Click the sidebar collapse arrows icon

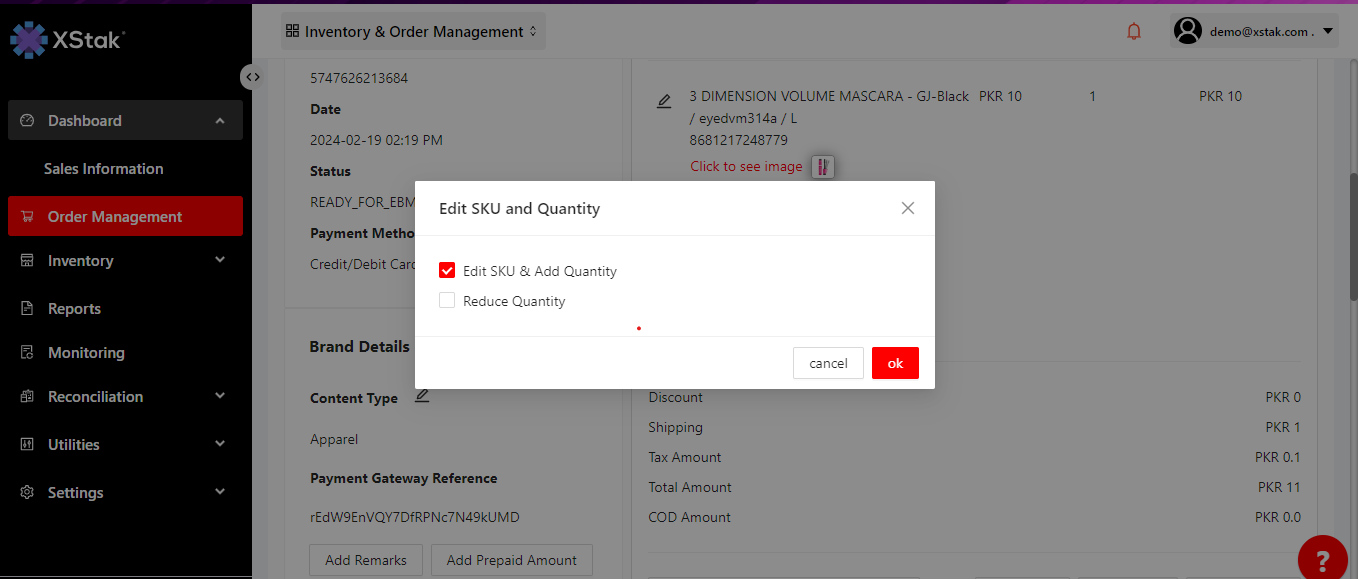click(252, 77)
